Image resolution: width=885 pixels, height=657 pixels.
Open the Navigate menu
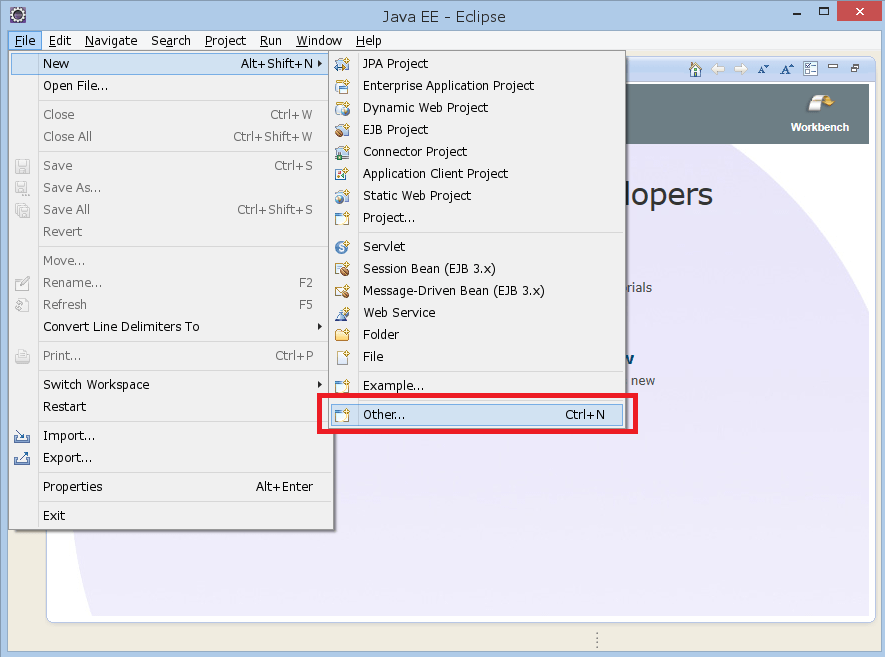point(111,41)
